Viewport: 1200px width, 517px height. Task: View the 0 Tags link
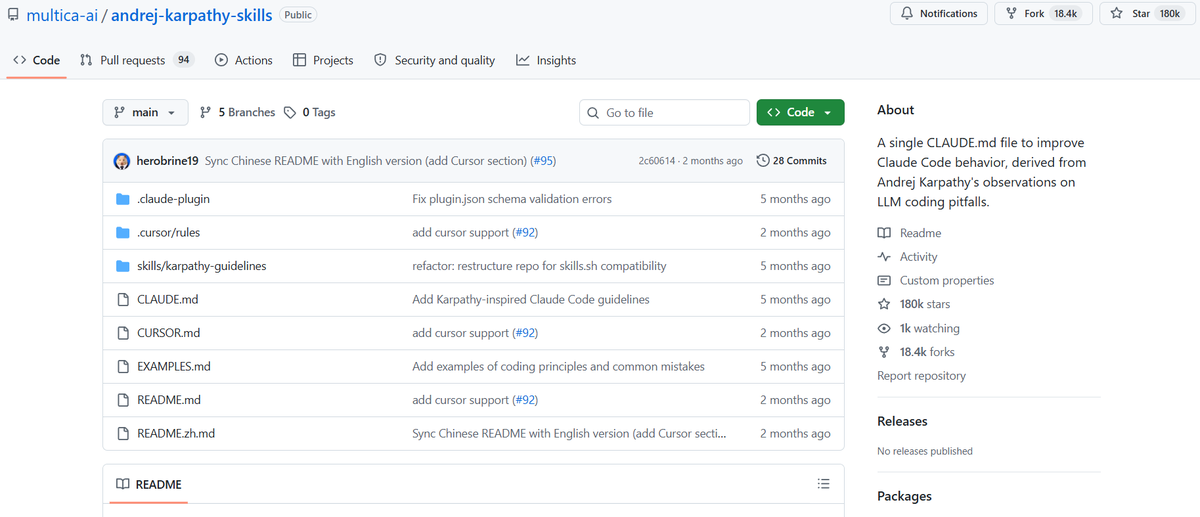click(310, 112)
